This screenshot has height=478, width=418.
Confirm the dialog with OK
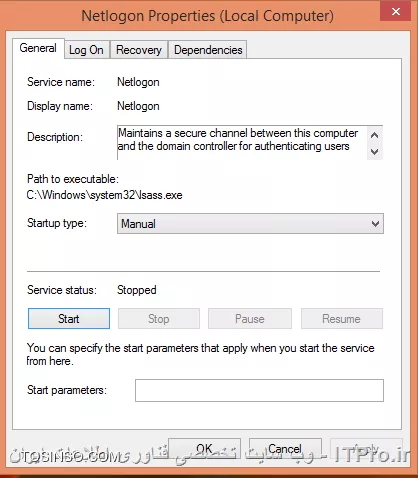click(204, 449)
